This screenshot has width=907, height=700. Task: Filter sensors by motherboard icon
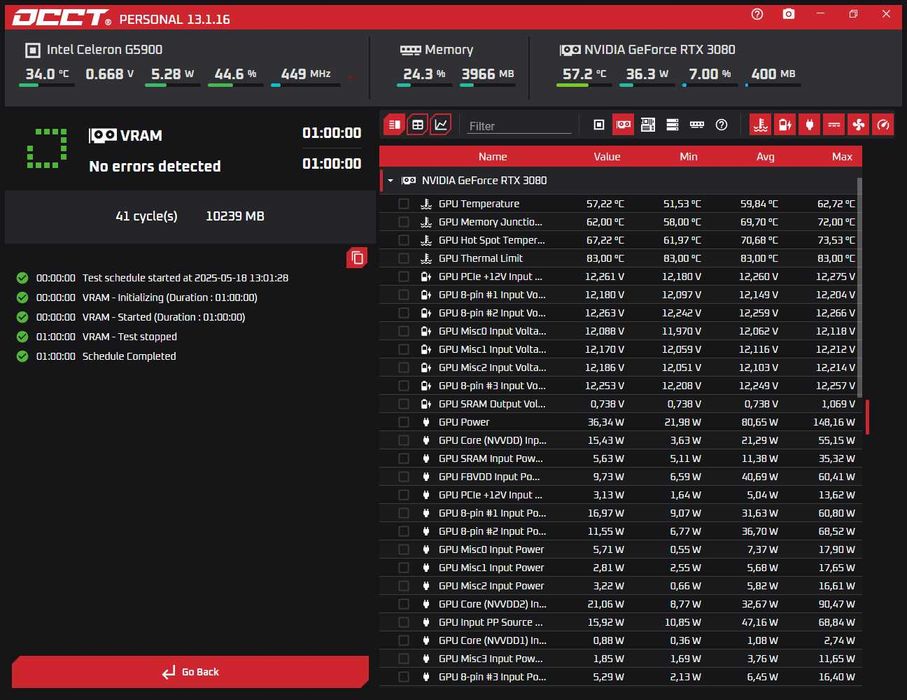[648, 125]
